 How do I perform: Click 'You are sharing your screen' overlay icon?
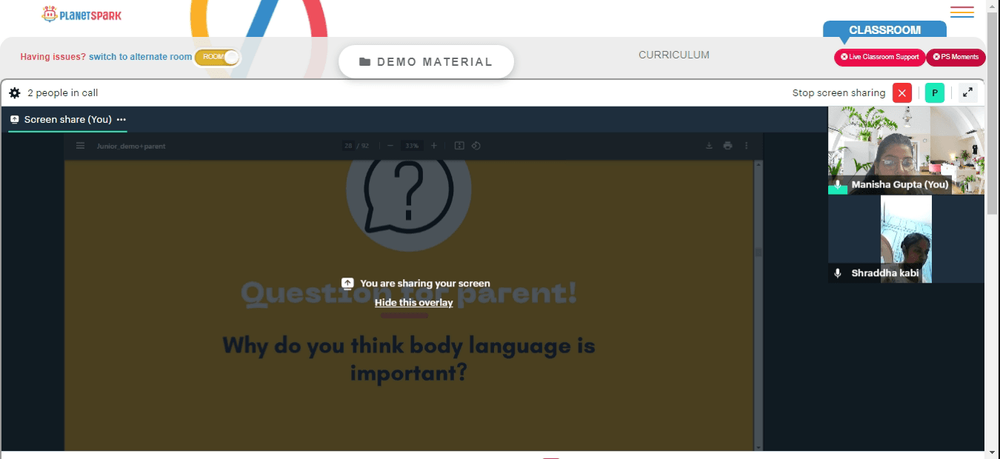348,283
